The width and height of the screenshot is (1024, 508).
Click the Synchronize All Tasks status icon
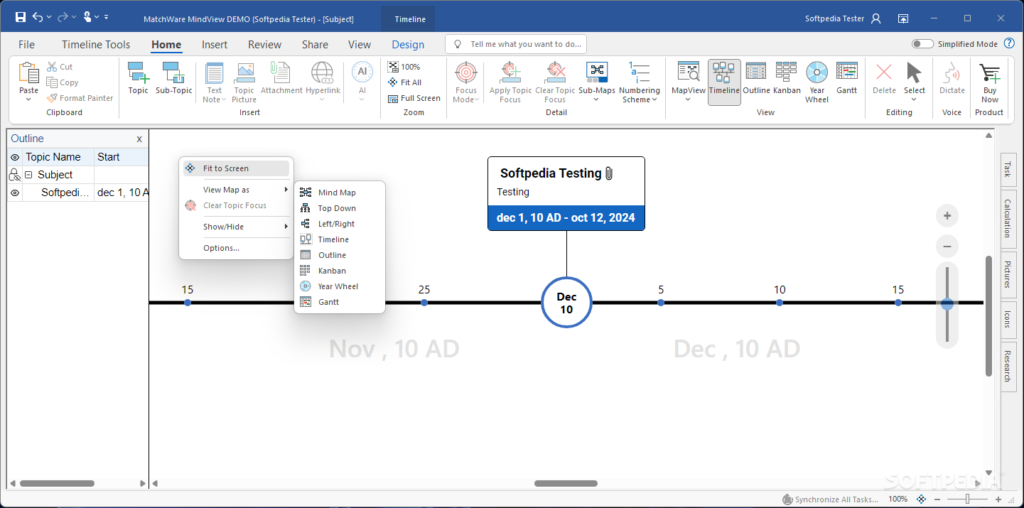pos(788,500)
